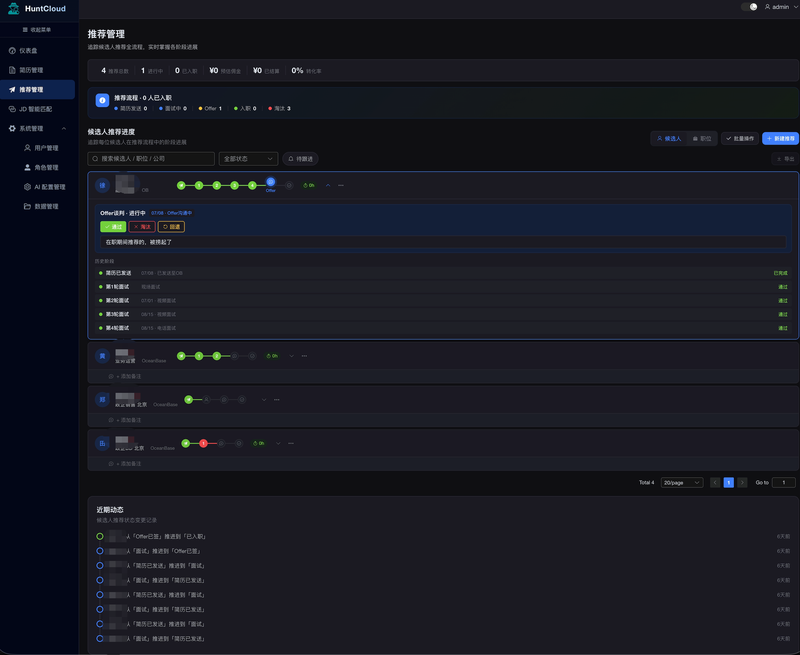
Task: Switch to the 候选人 view tab
Action: tap(668, 138)
